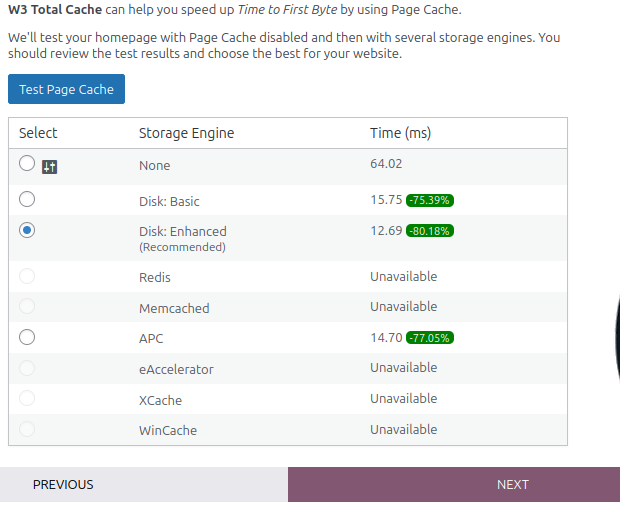The width and height of the screenshot is (620, 507).
Task: Click the disabled eAccelerator radio button
Action: (x=27, y=368)
